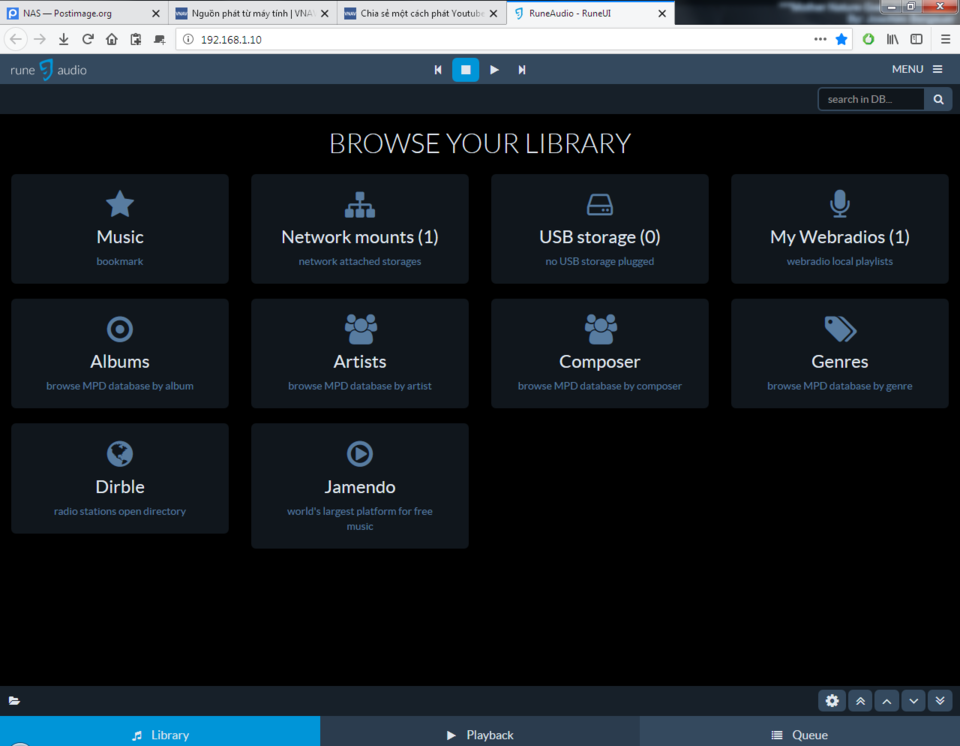The image size is (960, 746).
Task: Click 'browse MPD database by composer' text
Action: click(600, 386)
